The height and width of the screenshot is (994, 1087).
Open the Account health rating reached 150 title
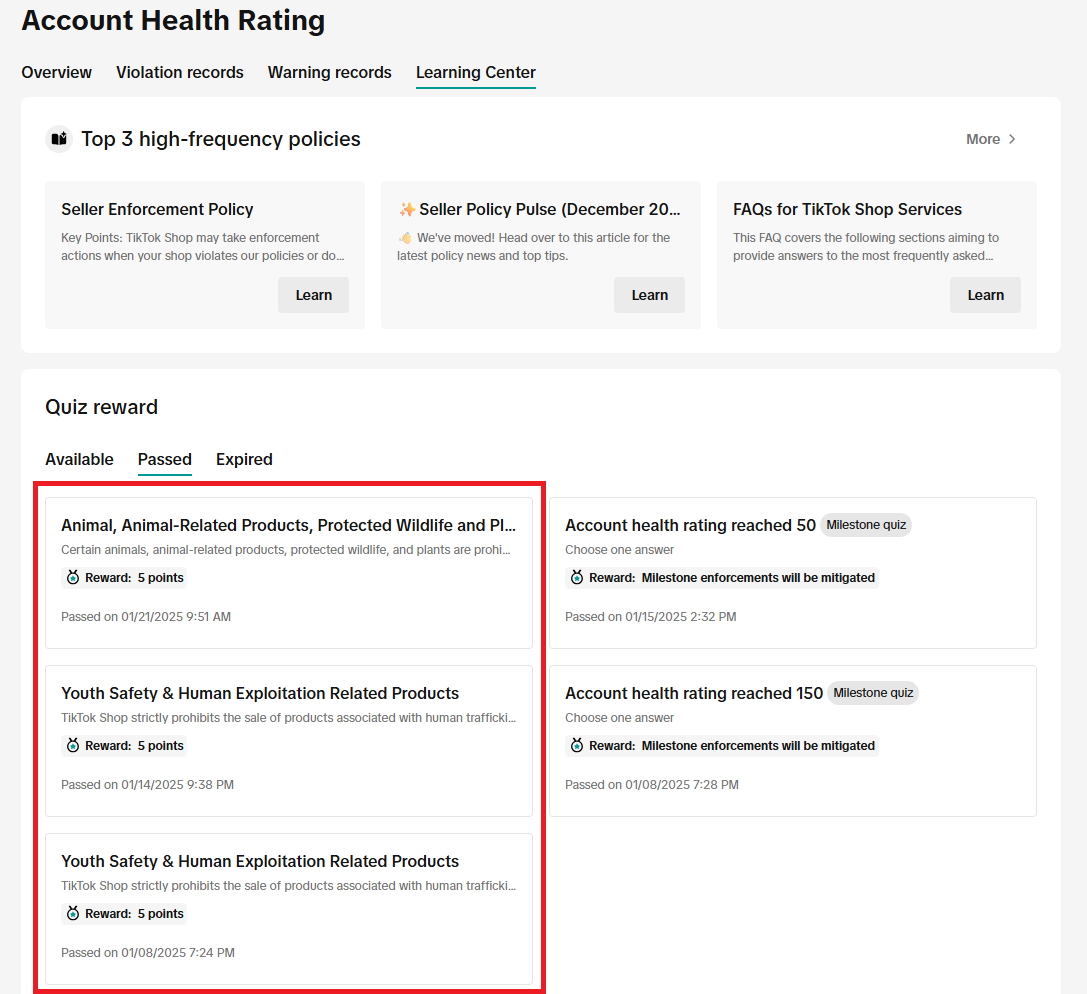[x=693, y=693]
